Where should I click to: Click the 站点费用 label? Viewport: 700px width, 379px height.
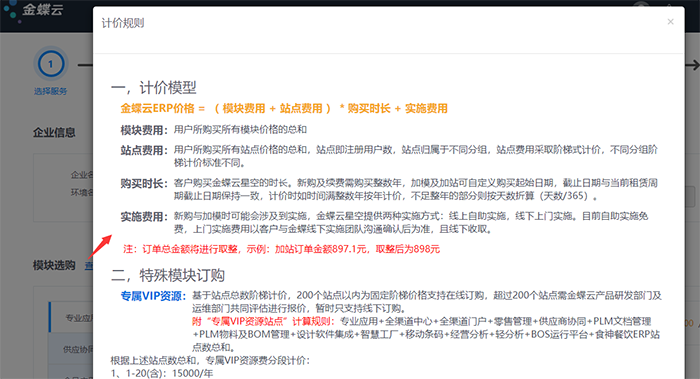(x=144, y=150)
